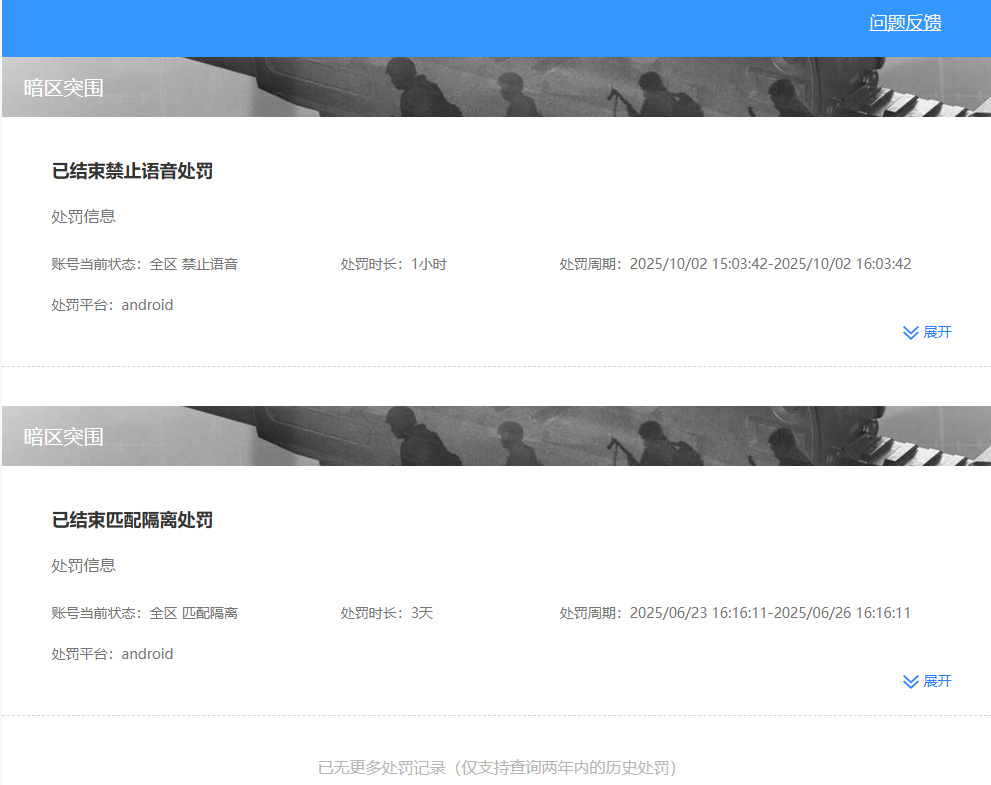The width and height of the screenshot is (991, 785).
Task: Select the android platform label in second record
Action: [x=147, y=654]
